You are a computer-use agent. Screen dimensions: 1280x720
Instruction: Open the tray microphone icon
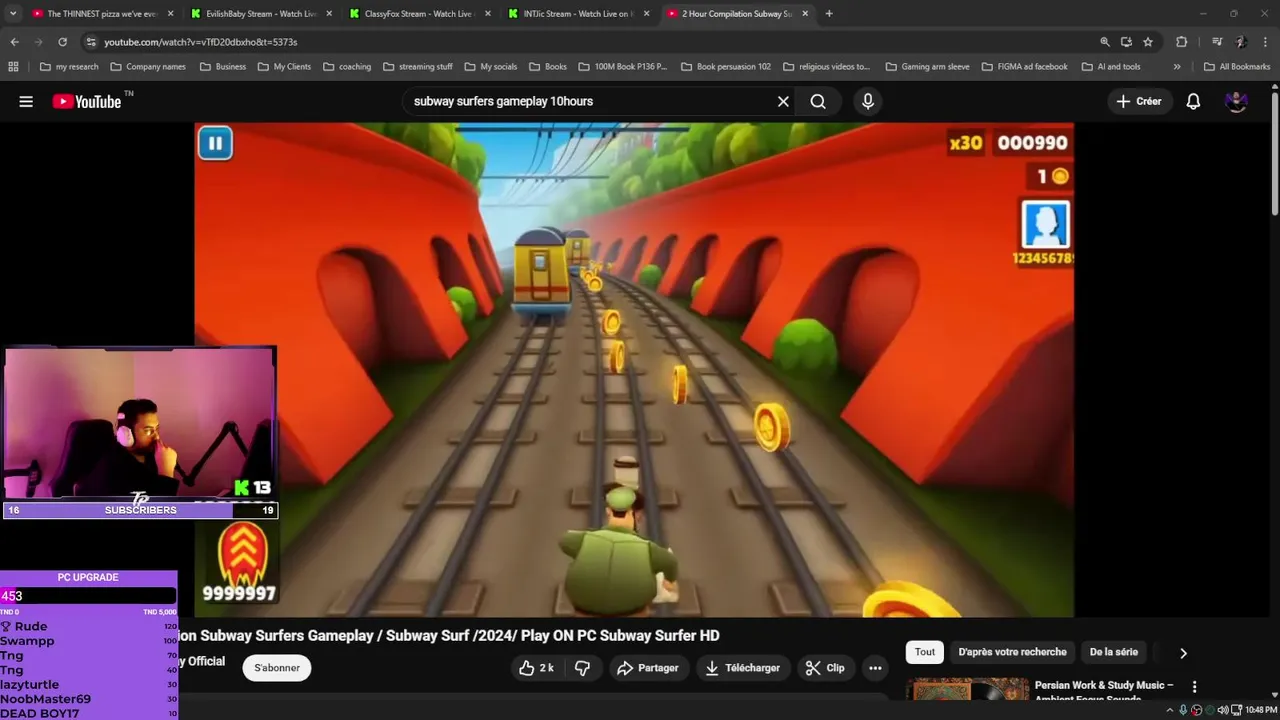pyautogui.click(x=1183, y=710)
